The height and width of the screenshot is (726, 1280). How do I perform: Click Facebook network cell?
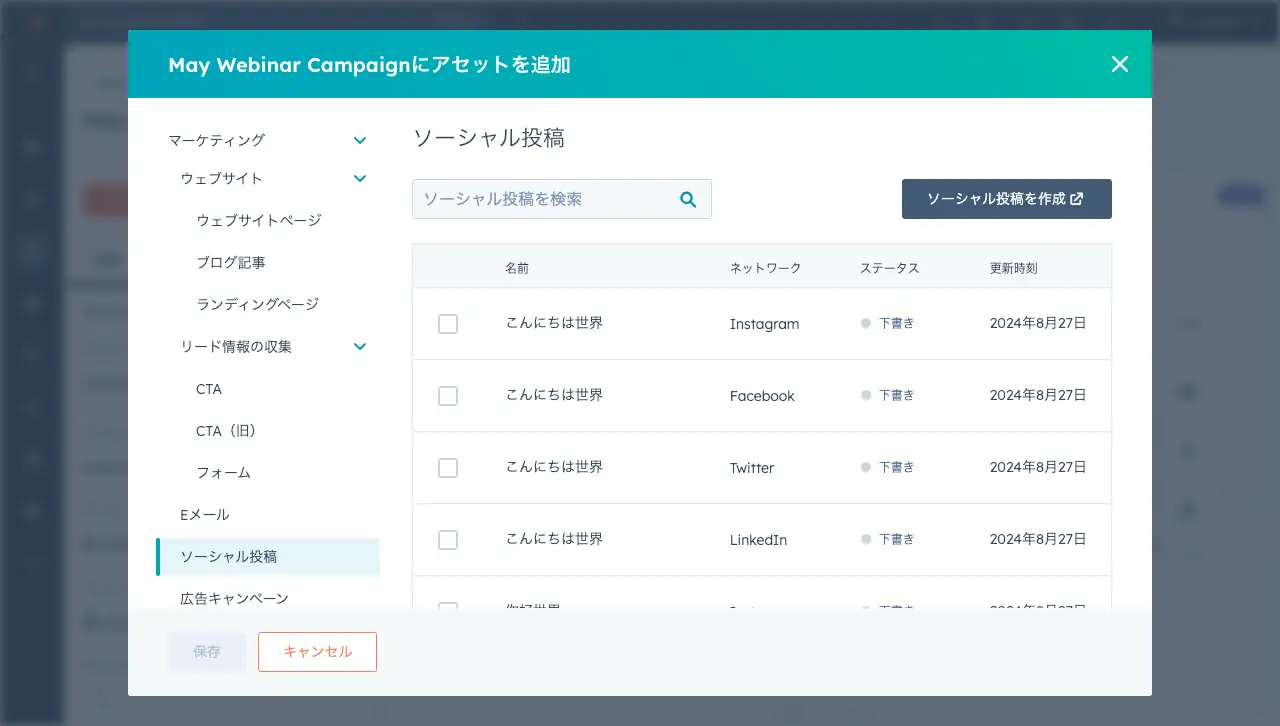tap(762, 396)
